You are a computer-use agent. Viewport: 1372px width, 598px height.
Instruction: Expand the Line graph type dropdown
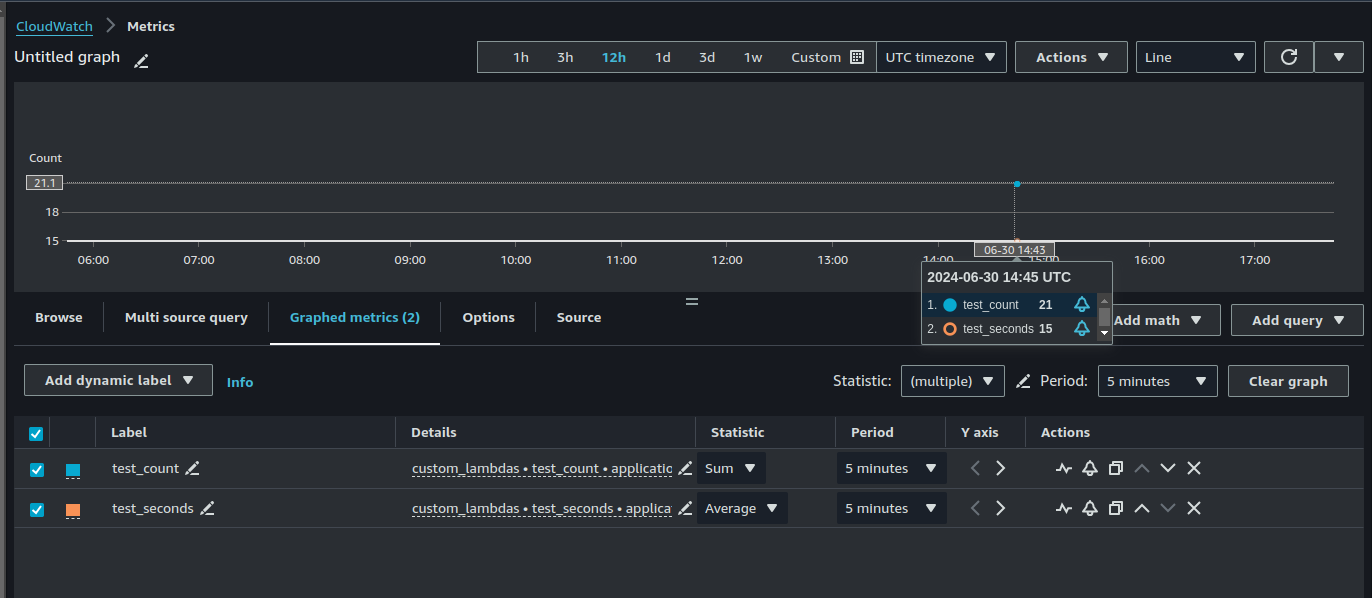(x=1195, y=57)
